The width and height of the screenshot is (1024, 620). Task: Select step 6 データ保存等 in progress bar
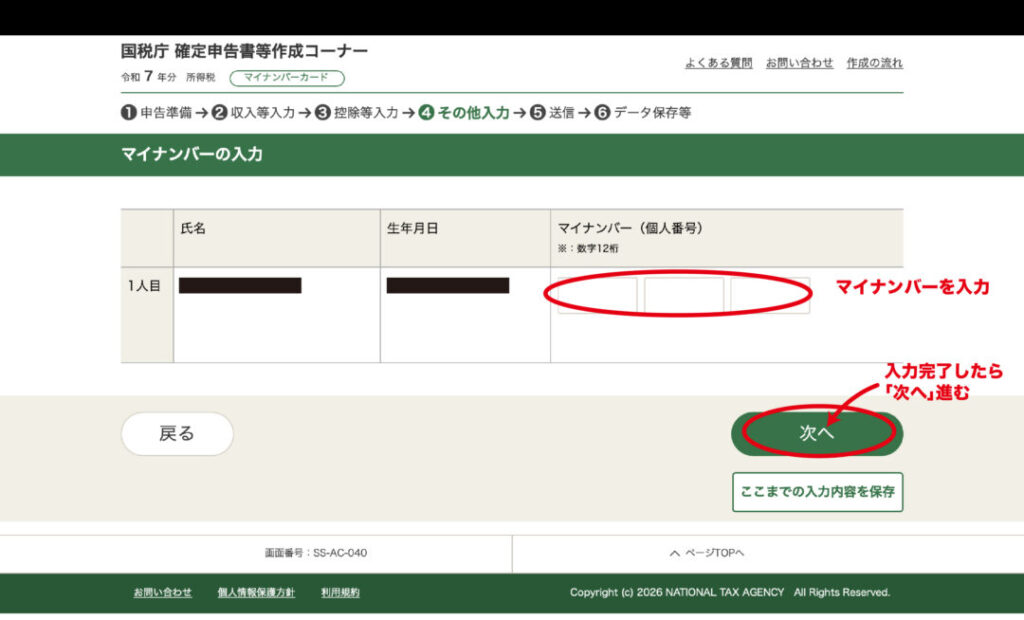(x=643, y=113)
